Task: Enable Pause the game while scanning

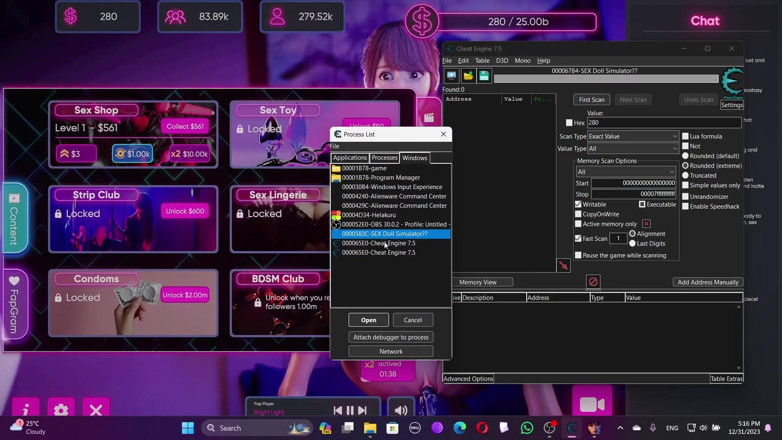Action: (x=578, y=255)
